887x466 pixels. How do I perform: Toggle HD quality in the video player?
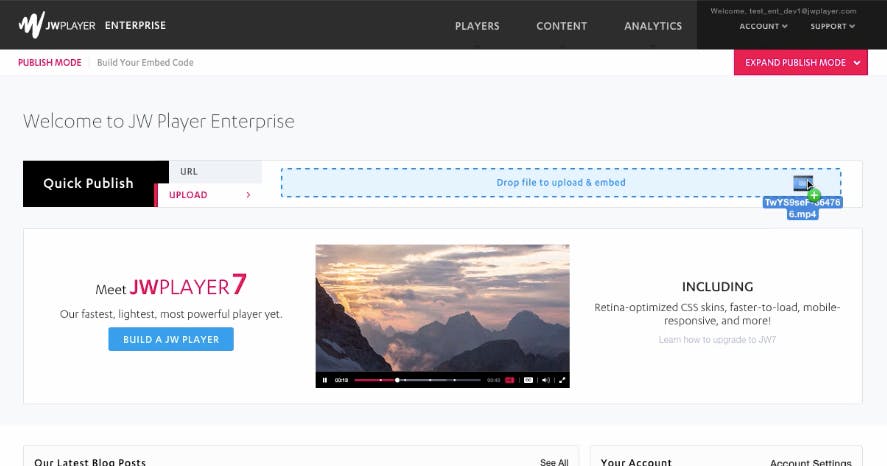[510, 380]
